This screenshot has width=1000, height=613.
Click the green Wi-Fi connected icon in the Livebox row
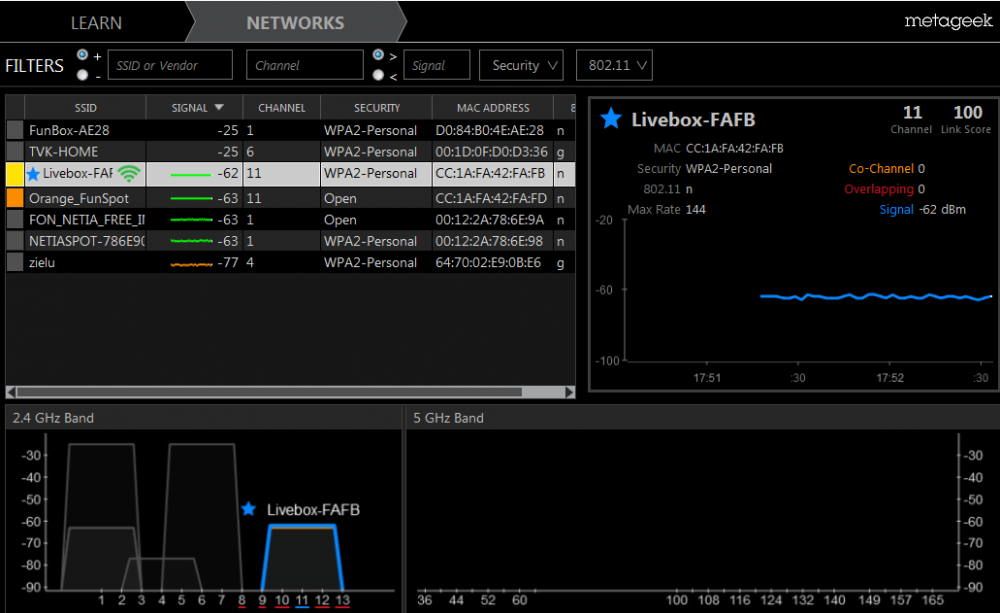129,174
